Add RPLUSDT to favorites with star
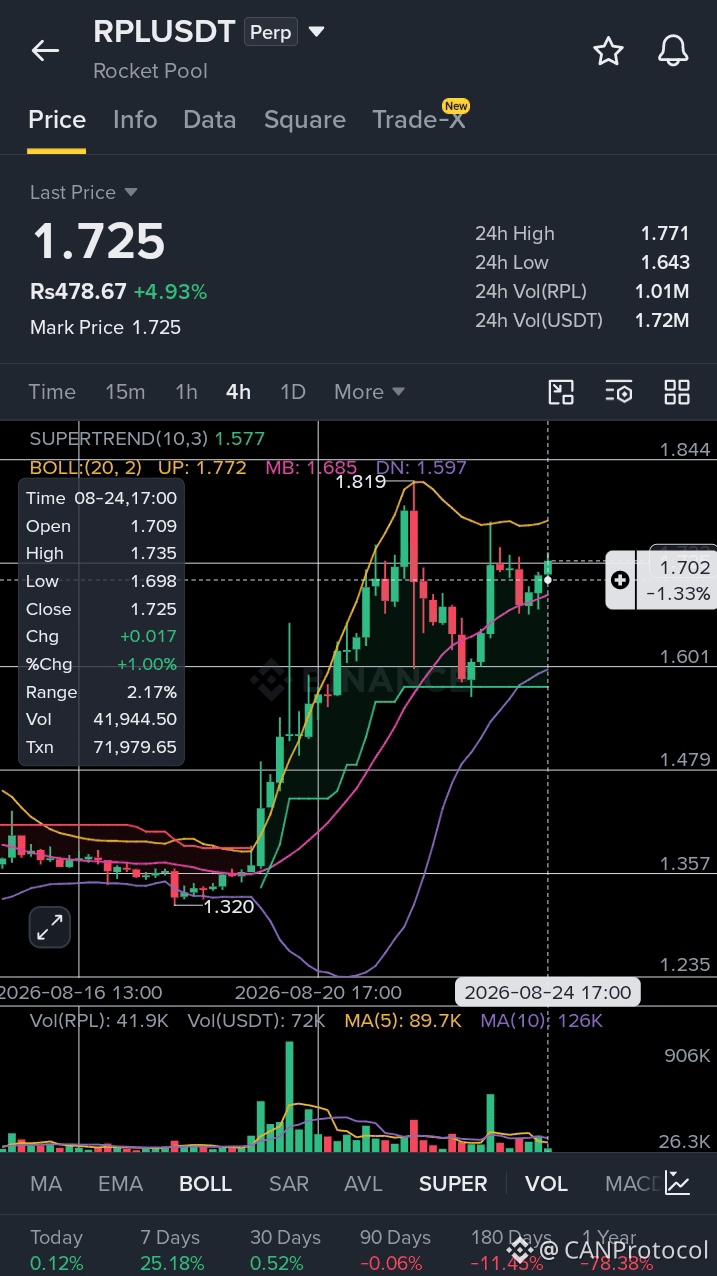The height and width of the screenshot is (1276, 717). 608,51
